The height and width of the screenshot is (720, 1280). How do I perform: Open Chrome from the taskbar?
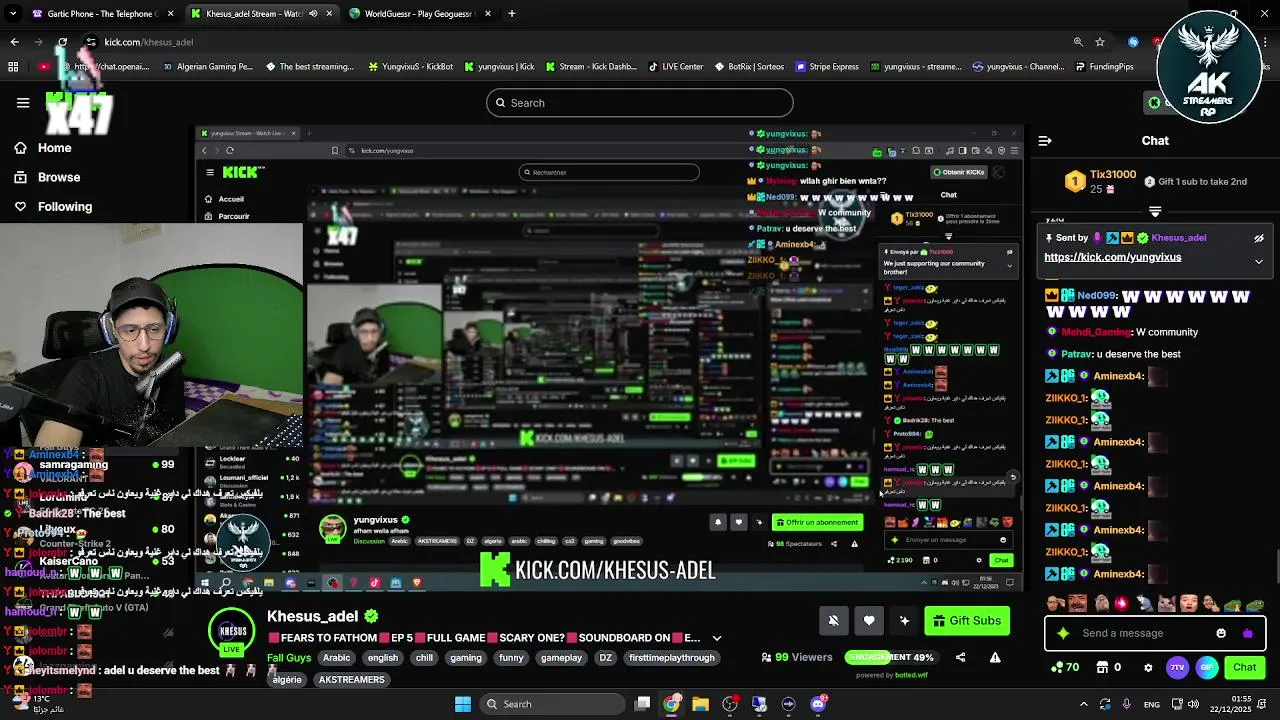pos(671,704)
